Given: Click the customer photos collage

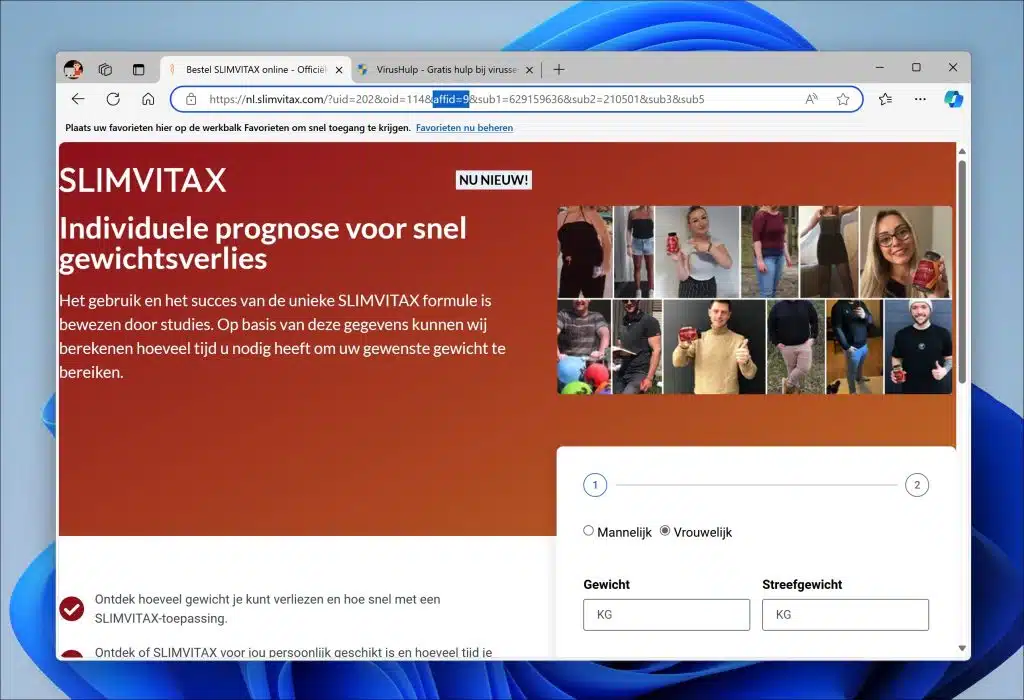Looking at the screenshot, I should (x=754, y=300).
